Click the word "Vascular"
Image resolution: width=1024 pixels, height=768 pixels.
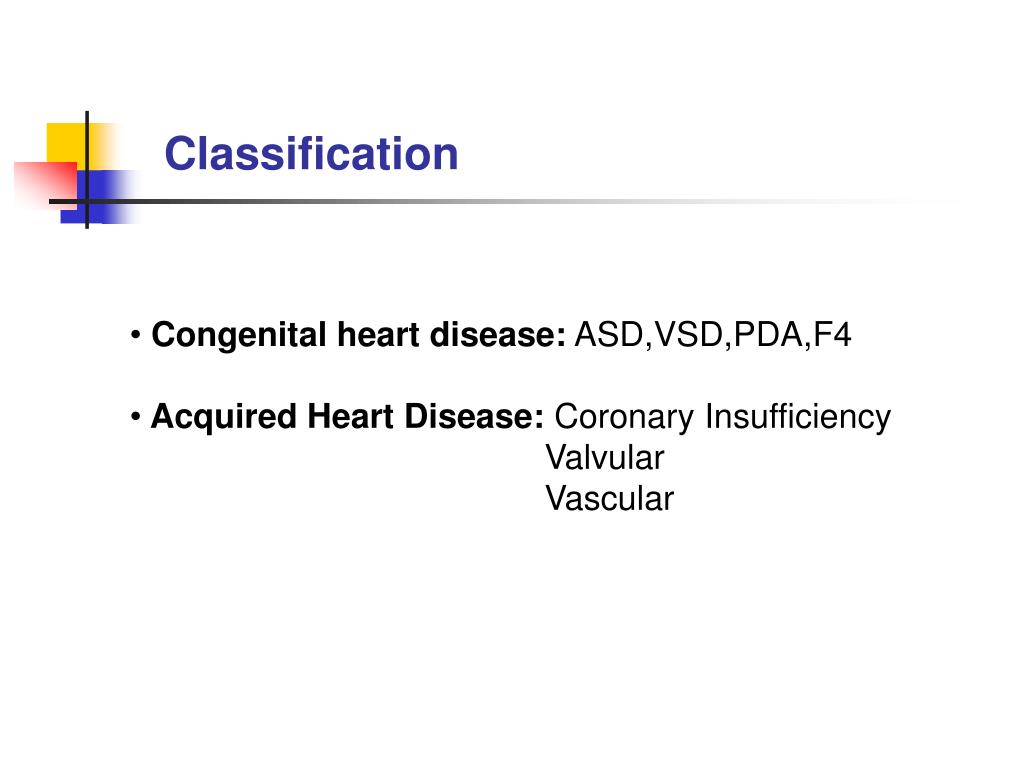pos(609,498)
